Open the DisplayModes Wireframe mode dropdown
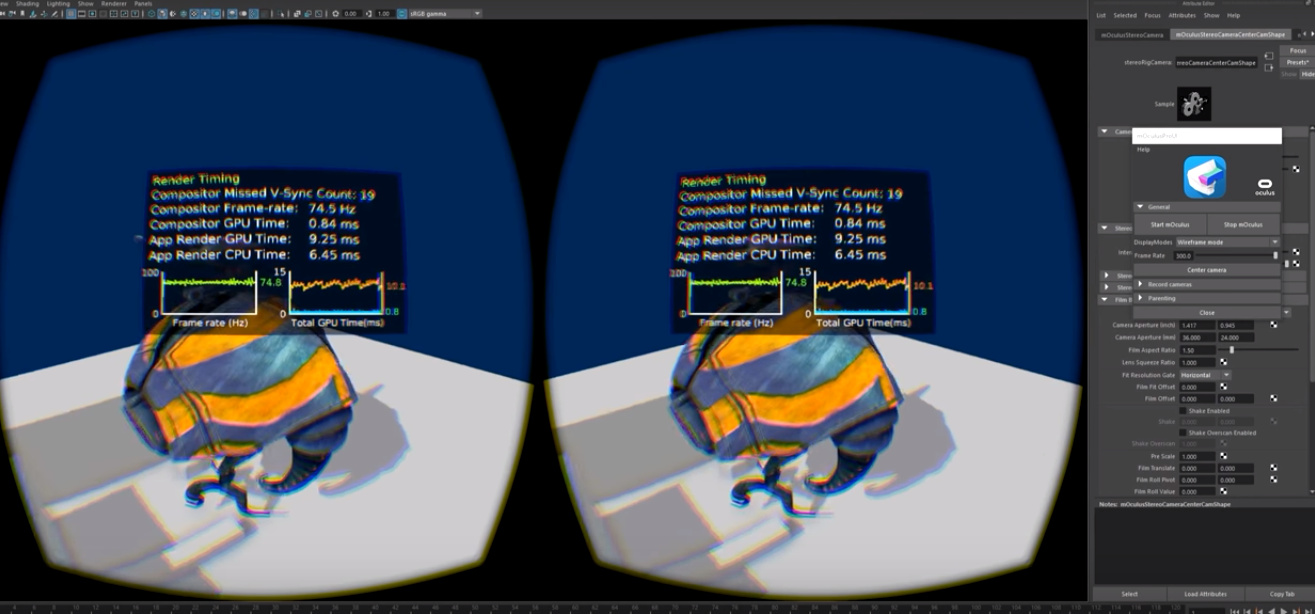Viewport: 1315px width, 614px height. coord(1227,242)
